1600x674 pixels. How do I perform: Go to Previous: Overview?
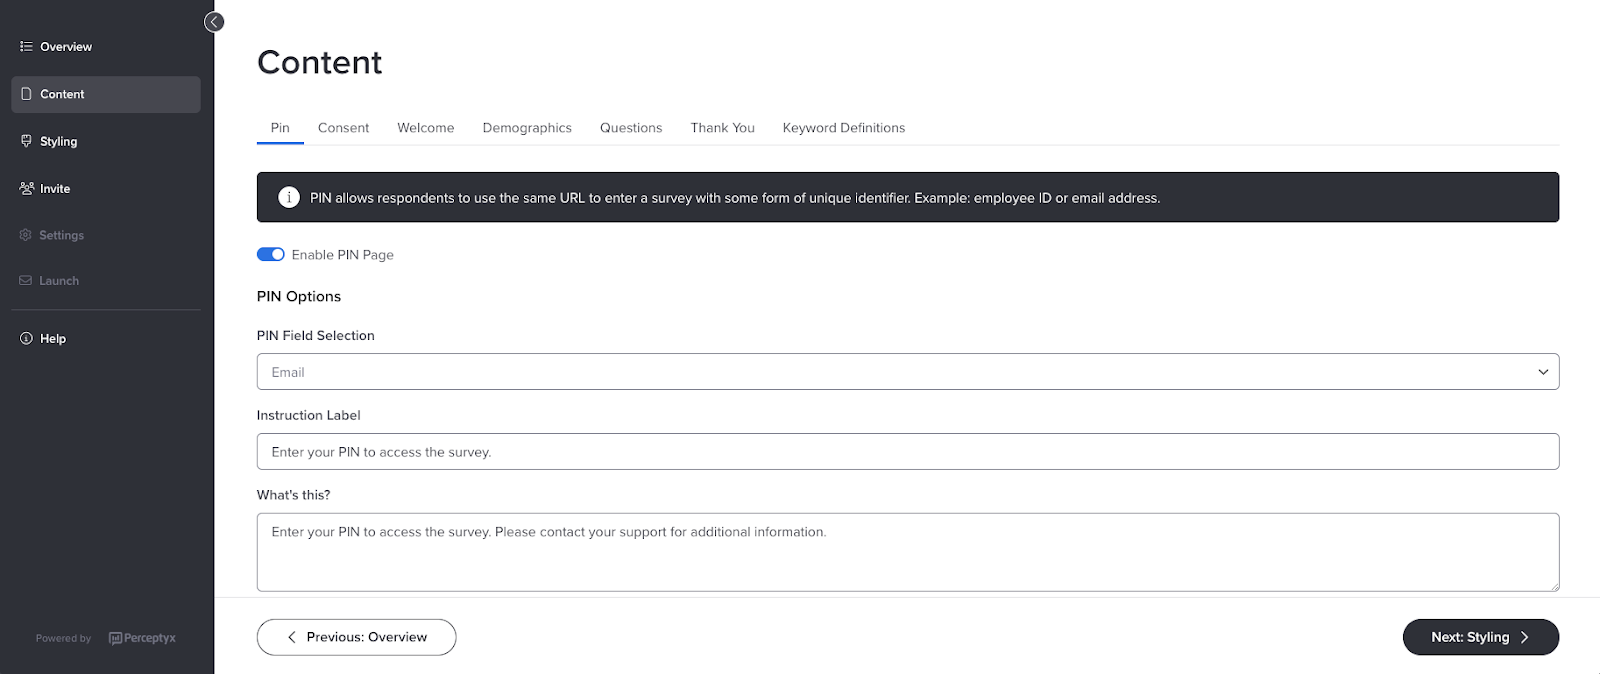[356, 637]
